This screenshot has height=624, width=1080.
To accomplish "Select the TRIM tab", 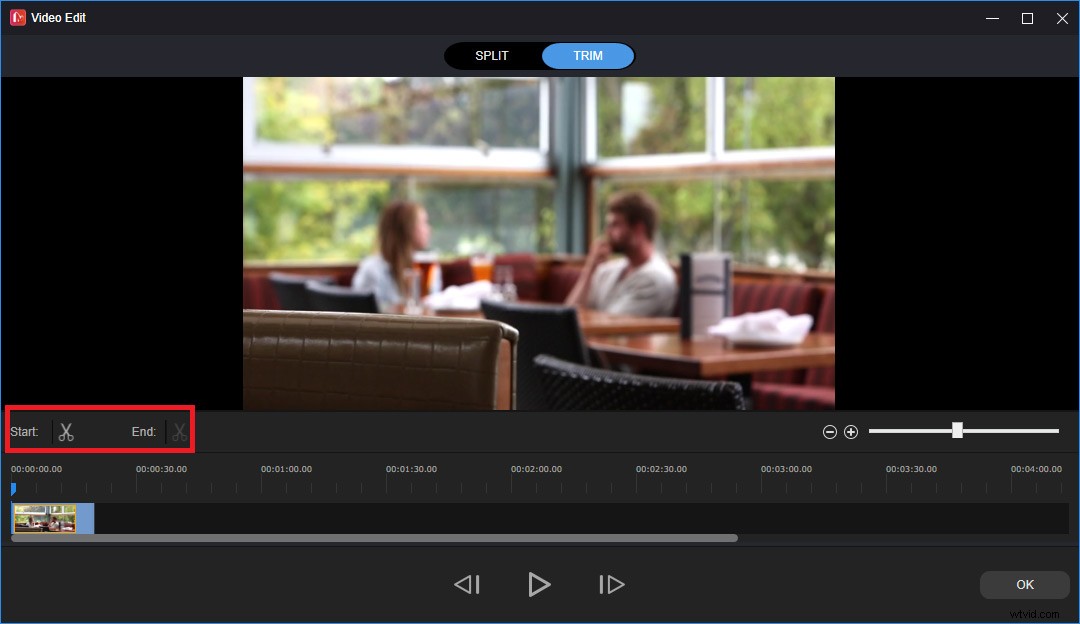I will point(587,55).
